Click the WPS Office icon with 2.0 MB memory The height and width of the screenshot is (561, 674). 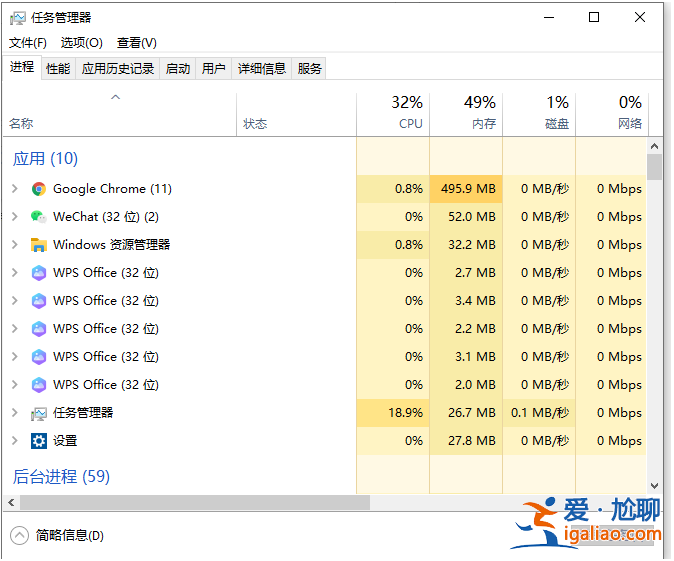tap(39, 385)
